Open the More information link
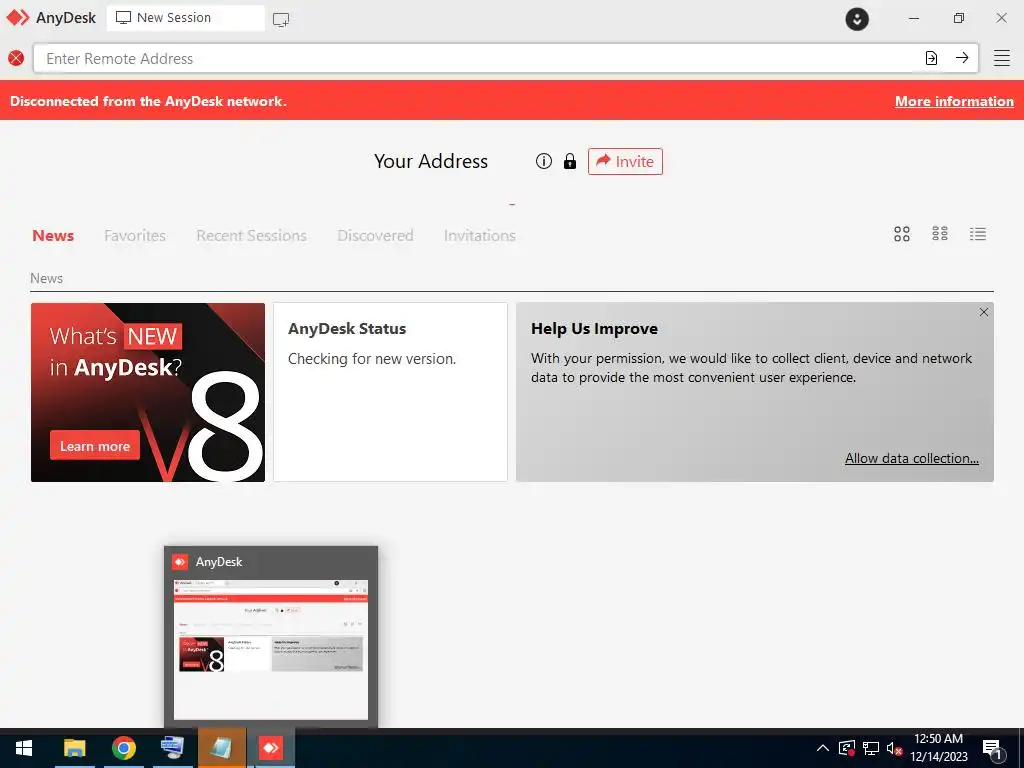The width and height of the screenshot is (1024, 768). (954, 101)
